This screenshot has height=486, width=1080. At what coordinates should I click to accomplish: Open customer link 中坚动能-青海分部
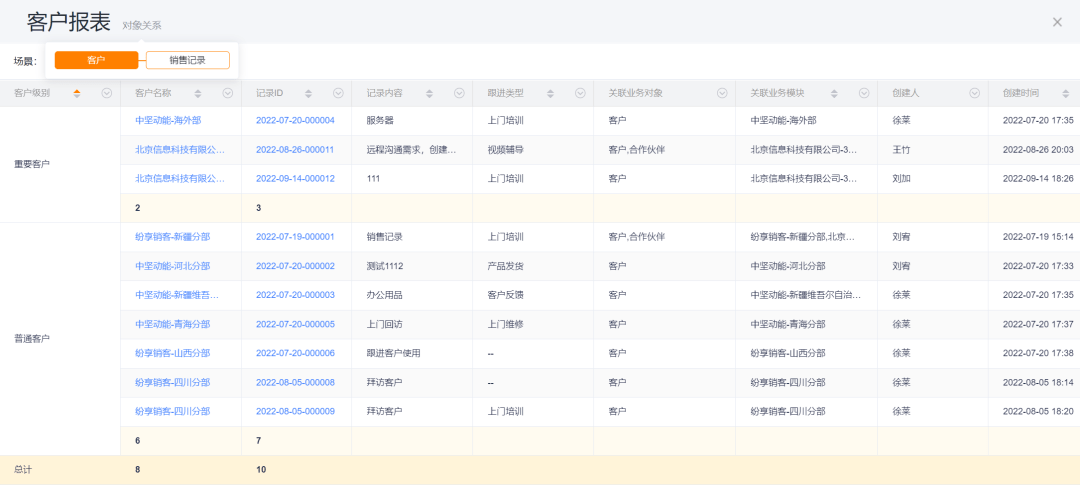173,324
